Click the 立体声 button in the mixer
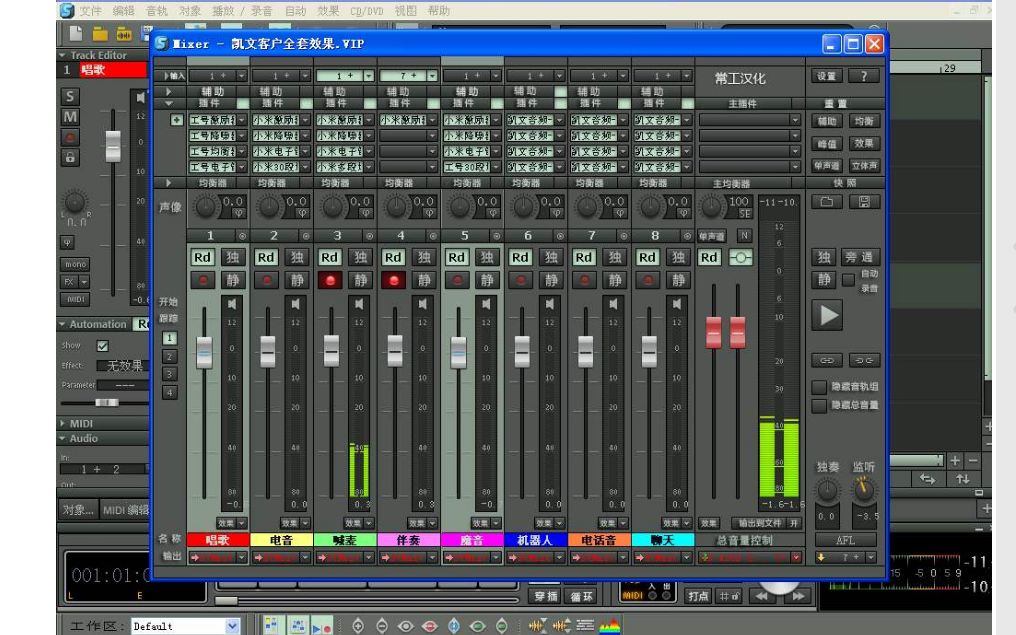Screen dimensions: 1016x635 point(864,166)
